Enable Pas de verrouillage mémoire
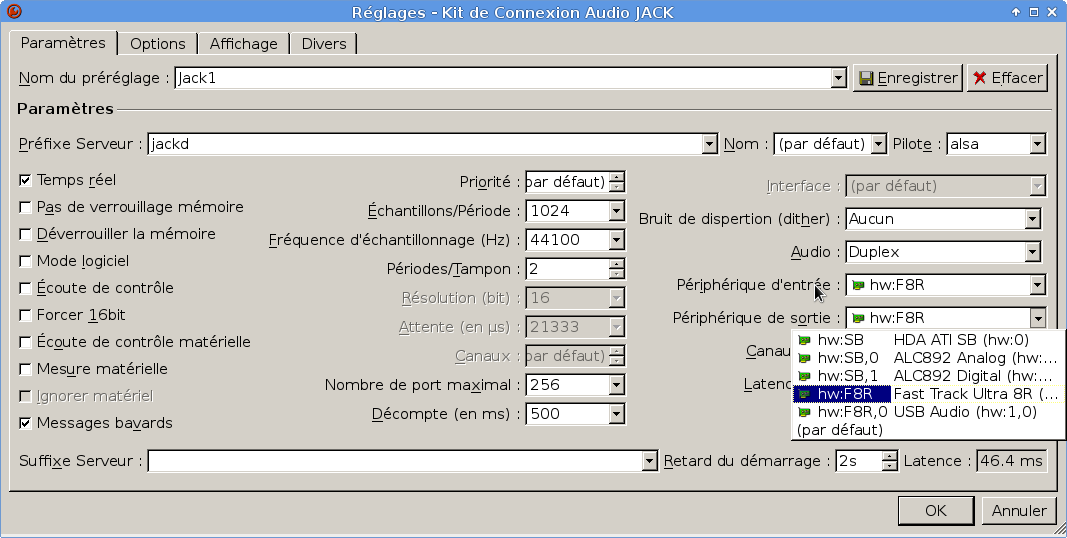This screenshot has width=1067, height=538. coord(25,207)
